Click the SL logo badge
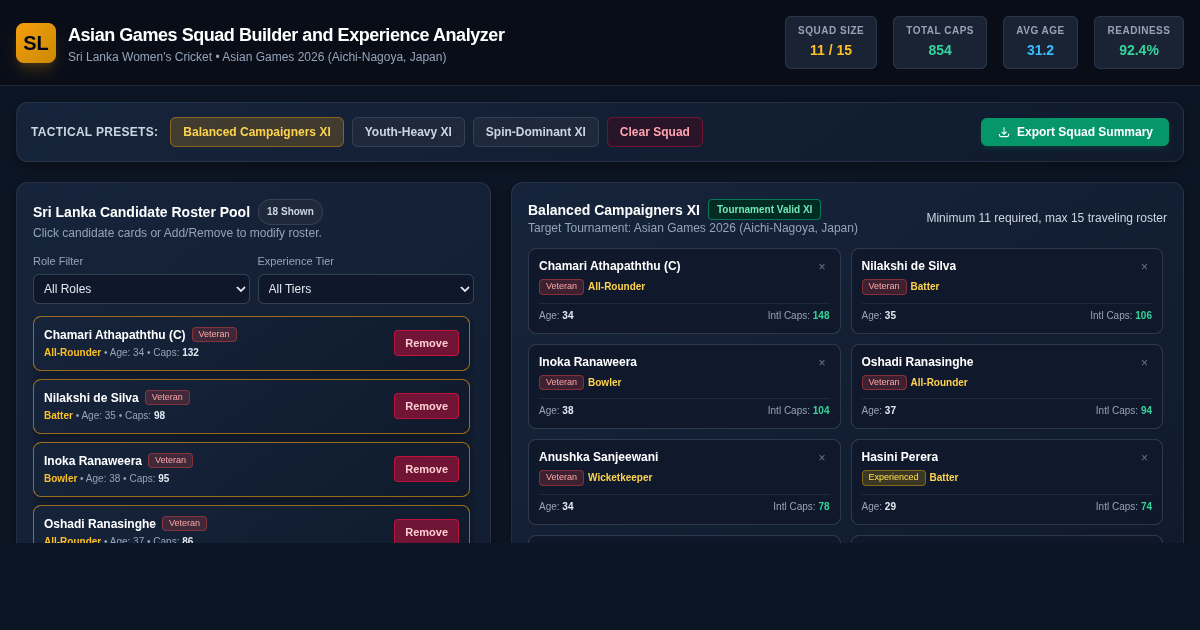This screenshot has width=1200, height=630. [x=36, y=43]
